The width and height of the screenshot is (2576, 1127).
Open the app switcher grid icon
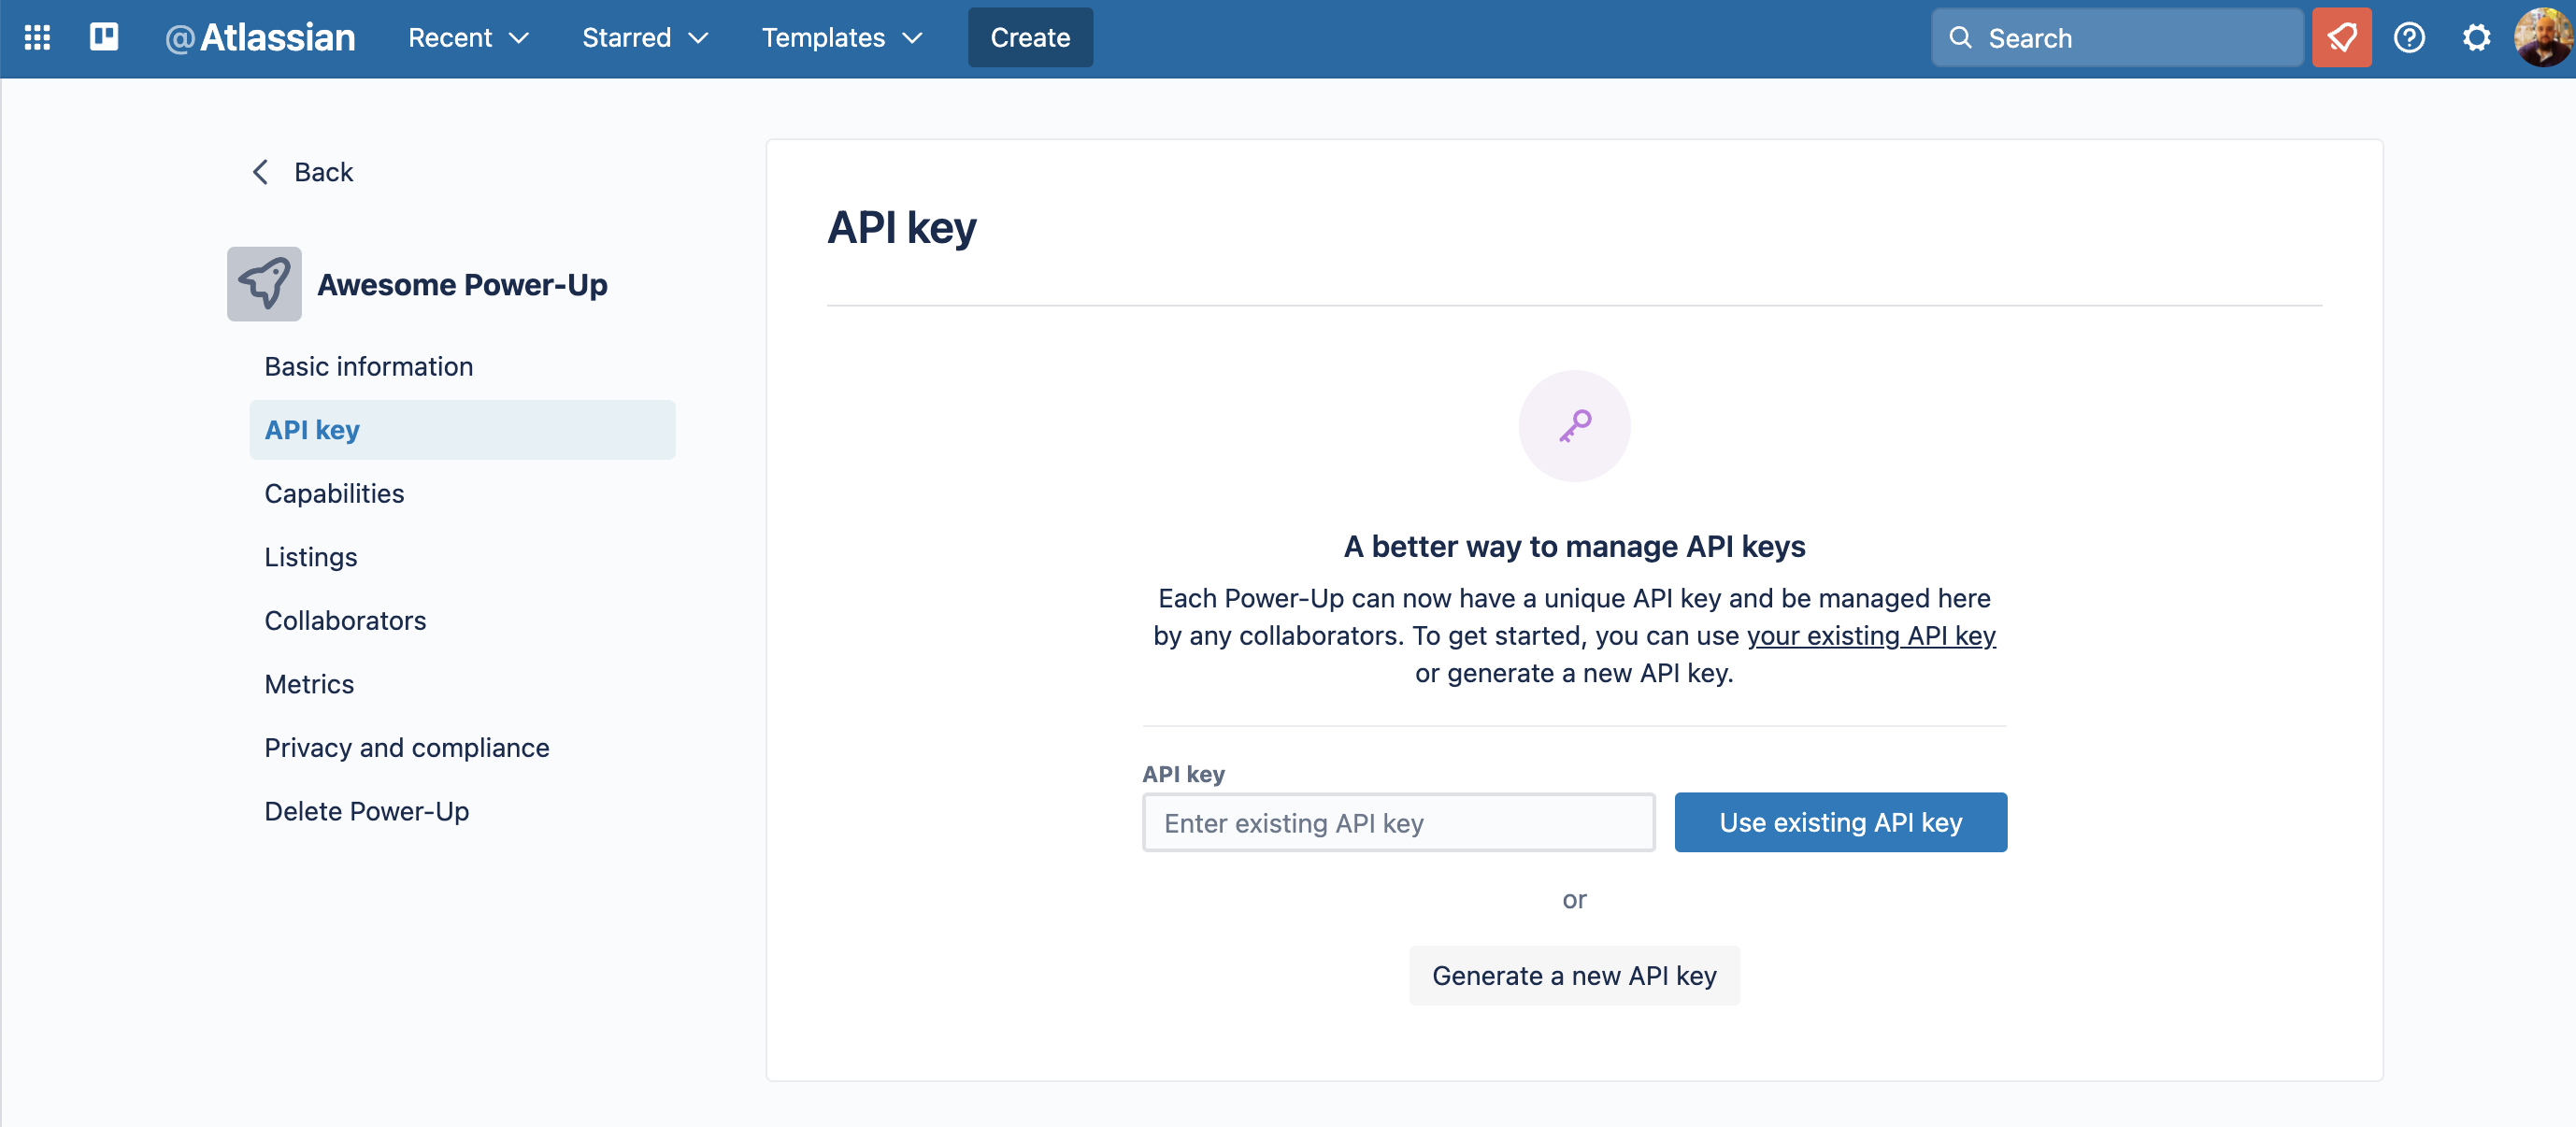pyautogui.click(x=37, y=38)
